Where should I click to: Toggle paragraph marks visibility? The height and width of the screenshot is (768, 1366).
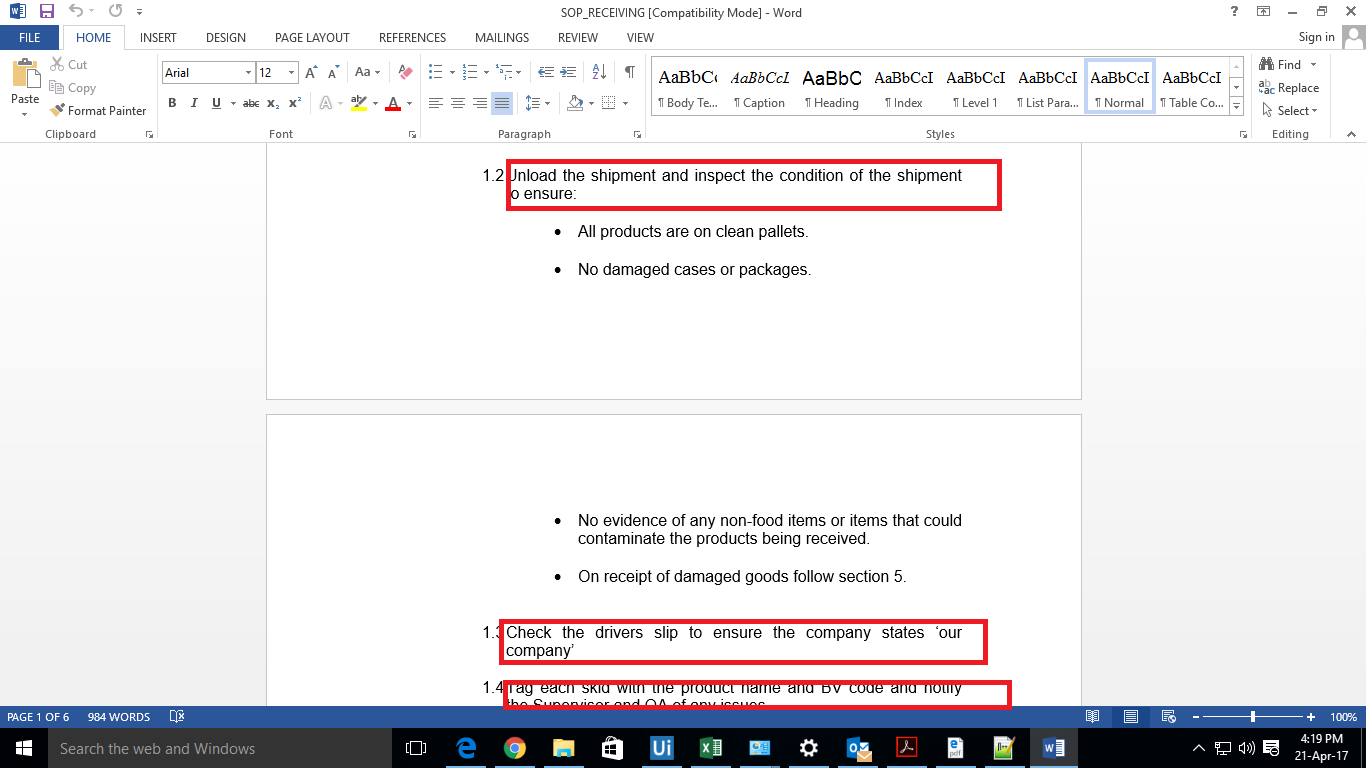629,71
